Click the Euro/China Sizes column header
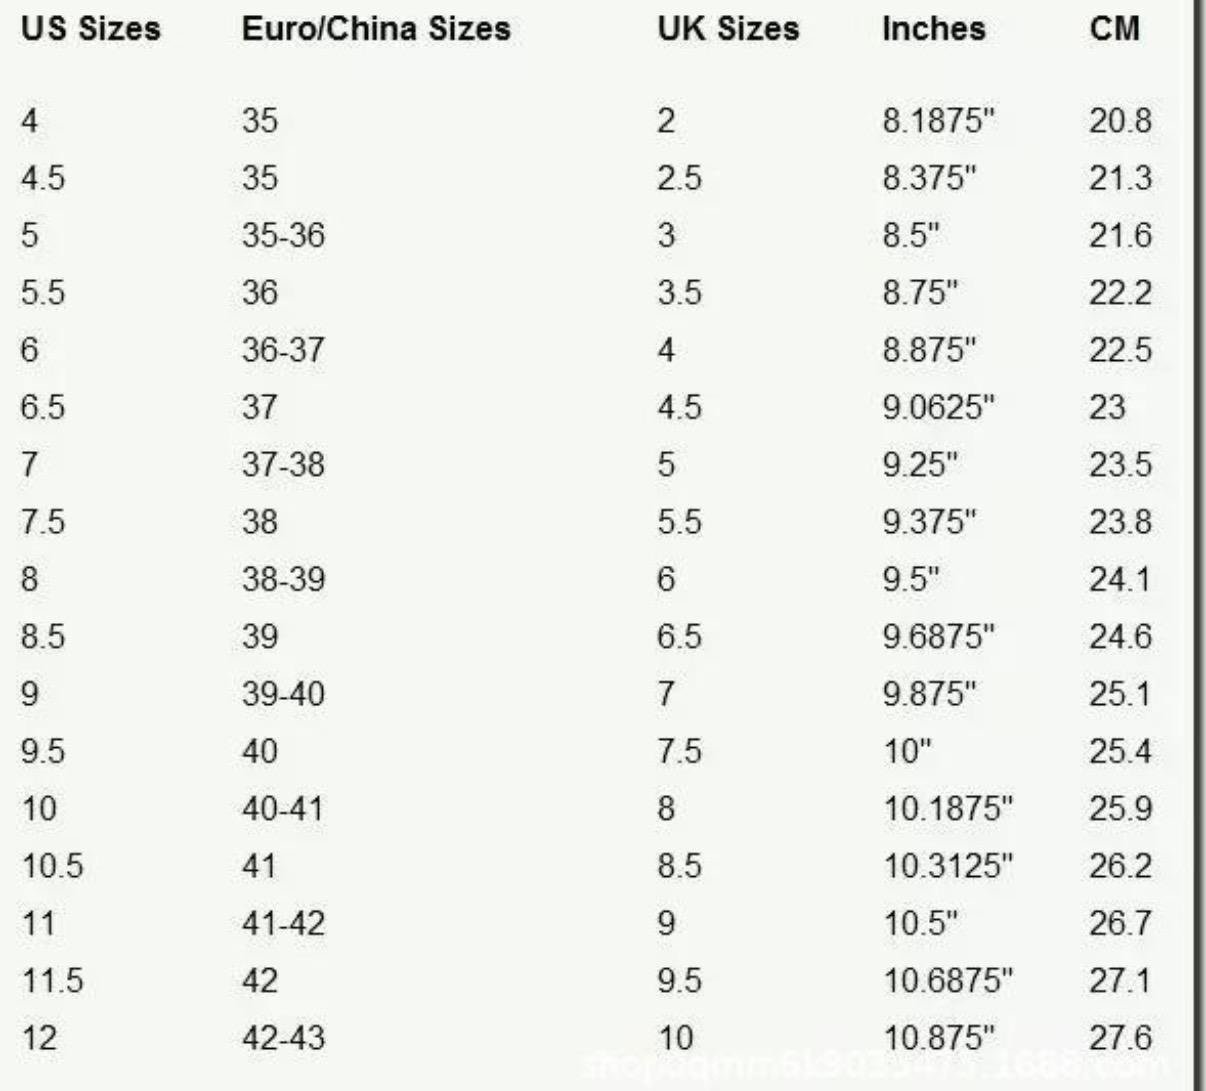Viewport: 1206px width, 1091px height. coord(376,29)
